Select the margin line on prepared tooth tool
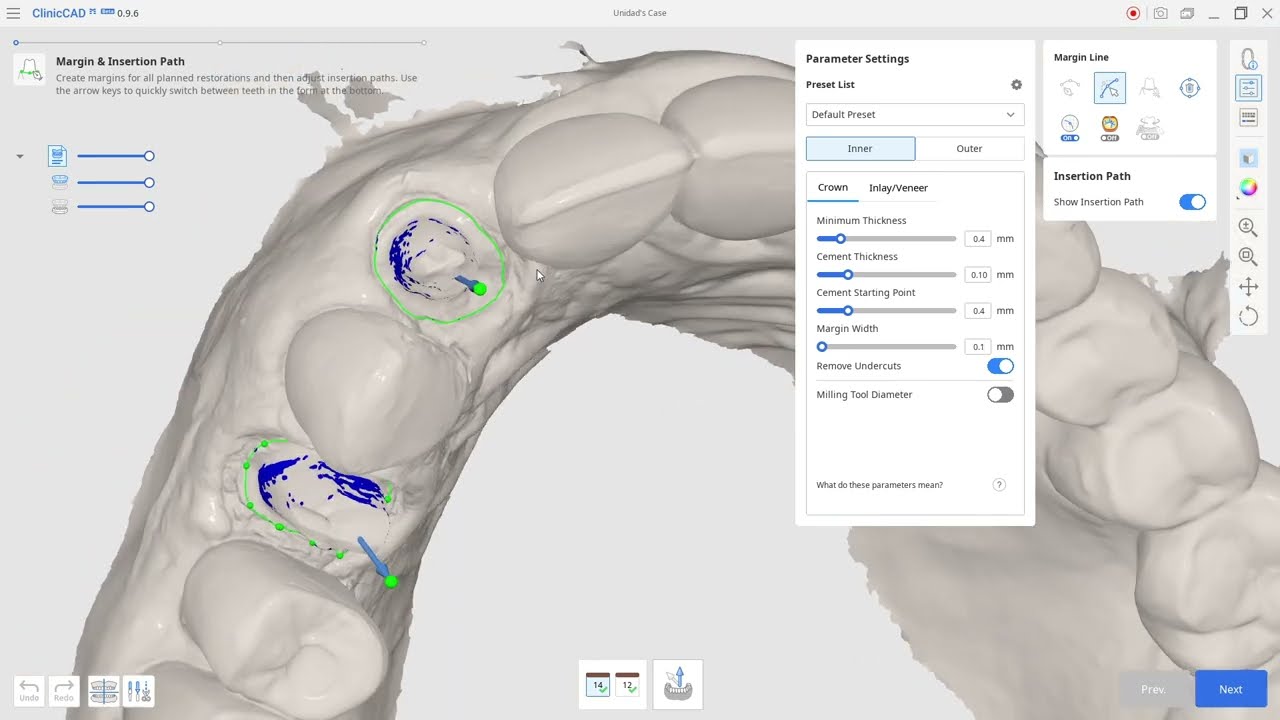 [x=1149, y=88]
